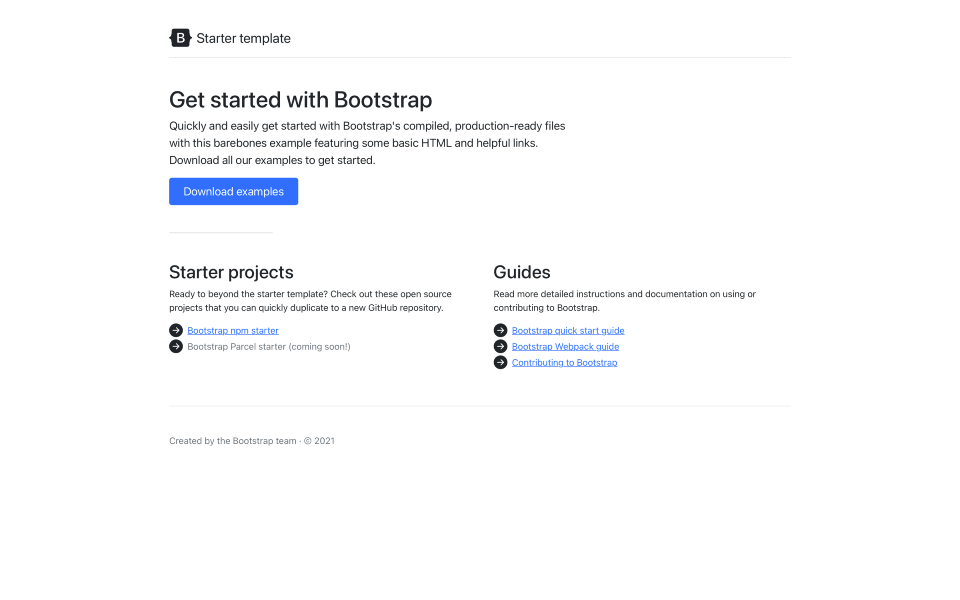Click the Starter template title text
Viewport: 960px width, 600px height.
pos(243,38)
